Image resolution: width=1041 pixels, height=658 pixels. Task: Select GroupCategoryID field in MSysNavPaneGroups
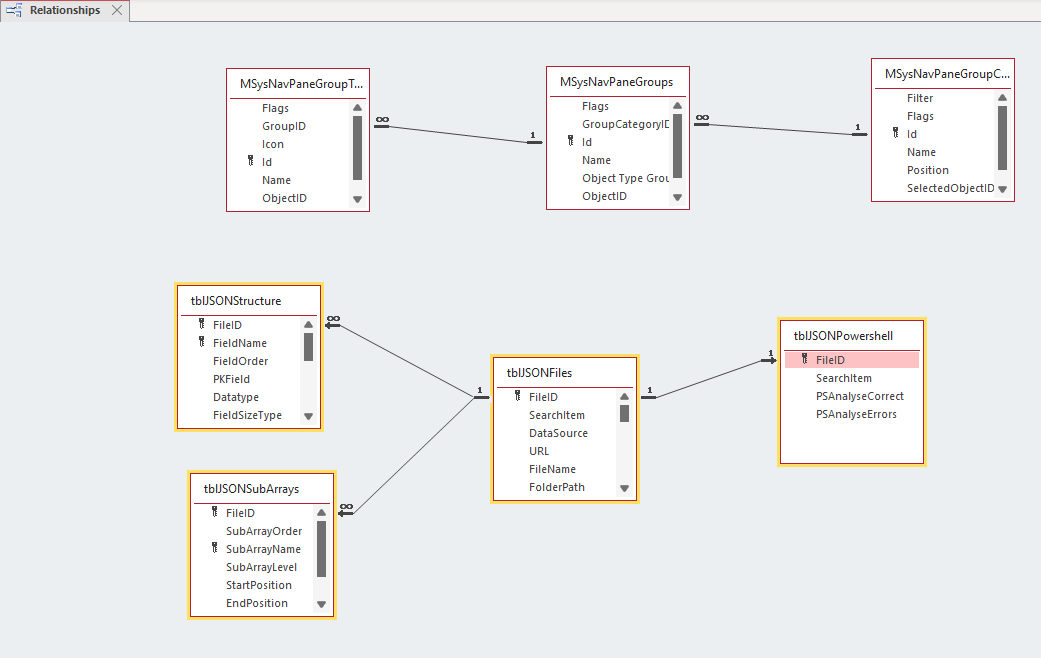(625, 124)
